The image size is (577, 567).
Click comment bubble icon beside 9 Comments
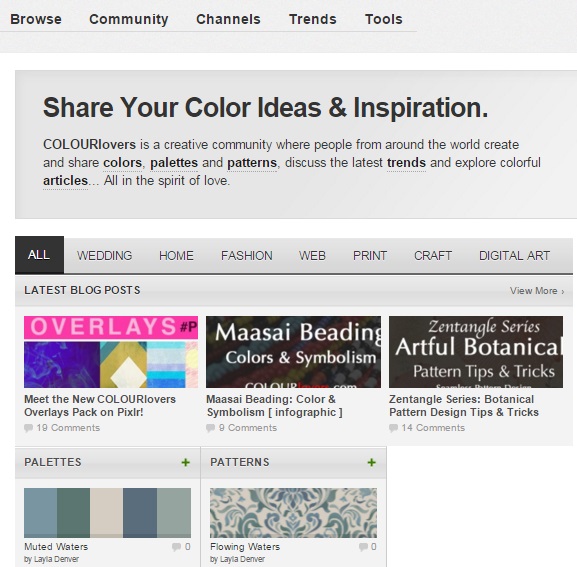click(x=210, y=428)
